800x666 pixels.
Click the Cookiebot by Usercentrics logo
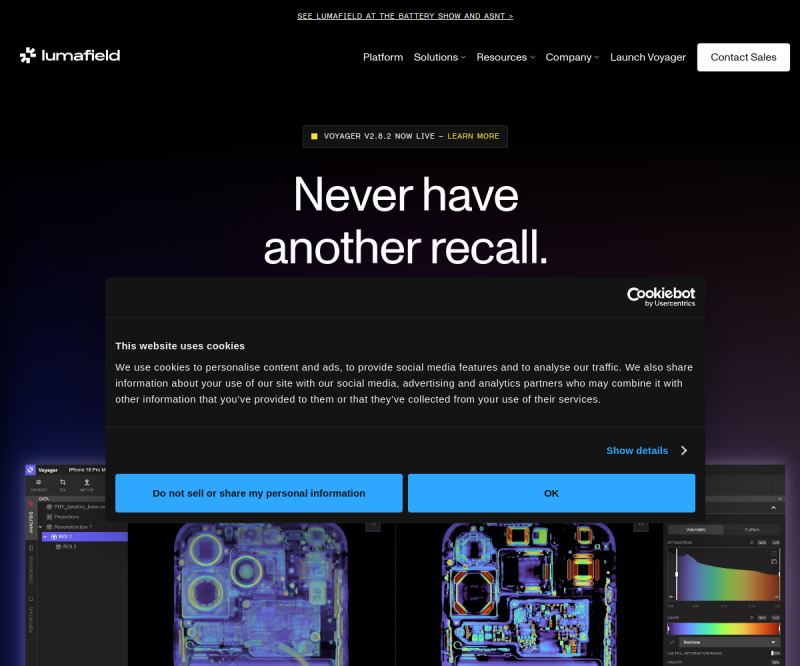coord(661,297)
